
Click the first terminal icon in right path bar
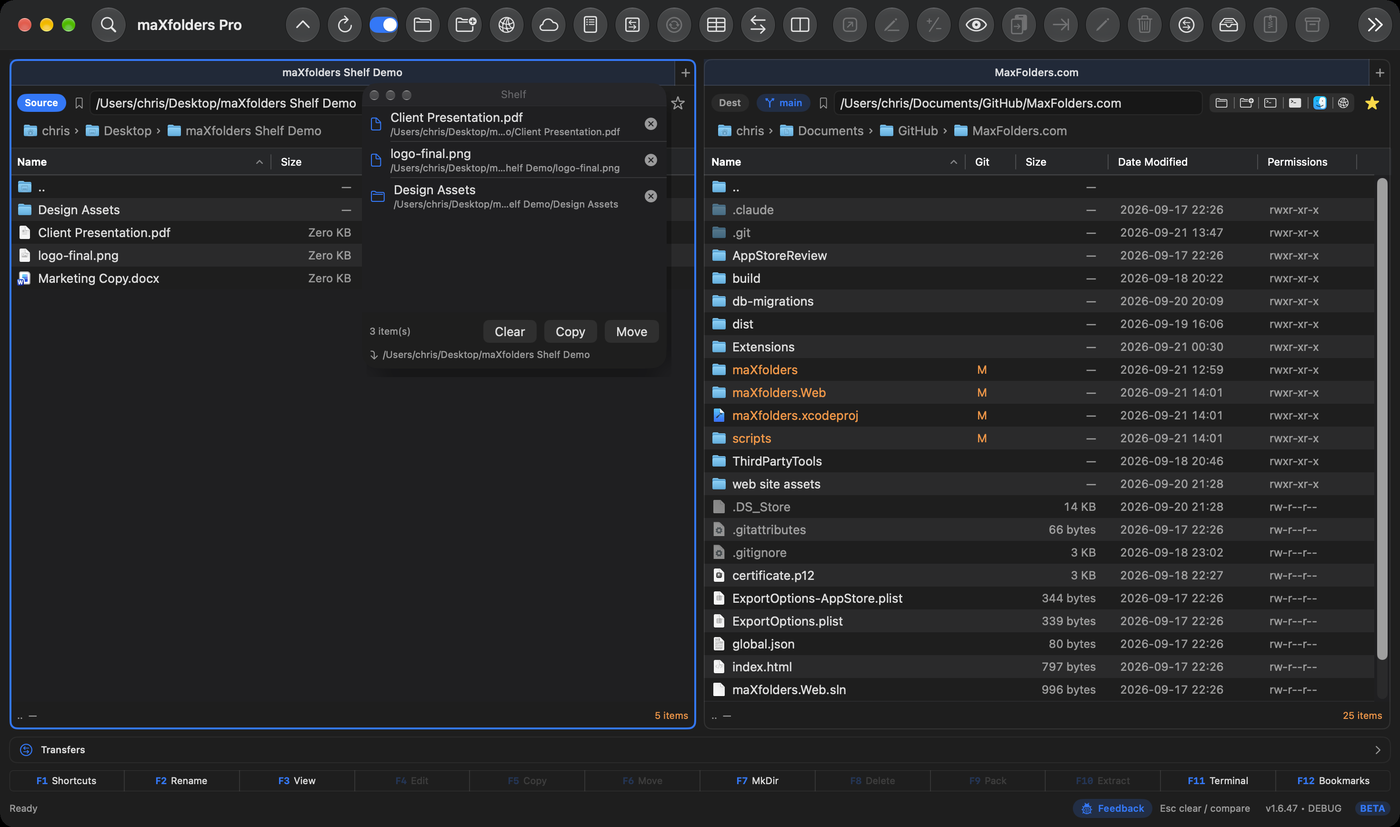[1270, 103]
